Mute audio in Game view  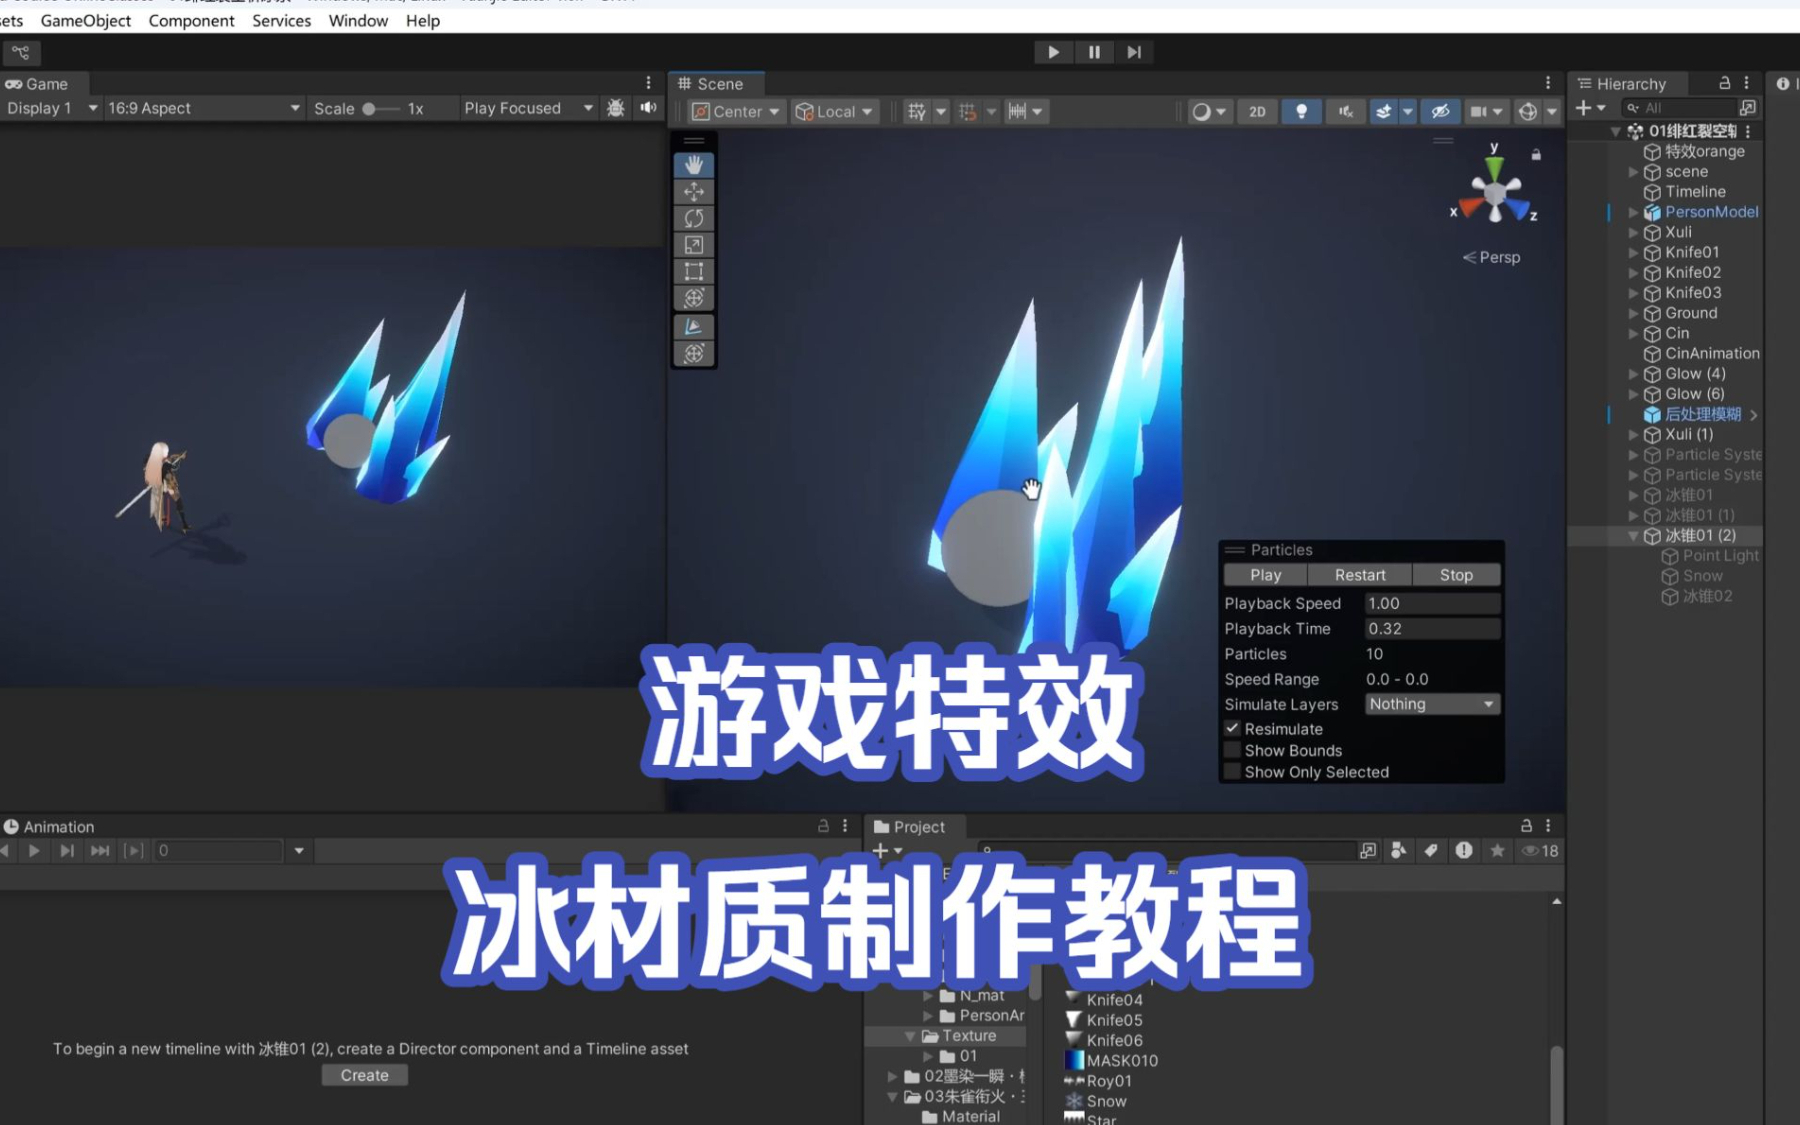point(649,108)
